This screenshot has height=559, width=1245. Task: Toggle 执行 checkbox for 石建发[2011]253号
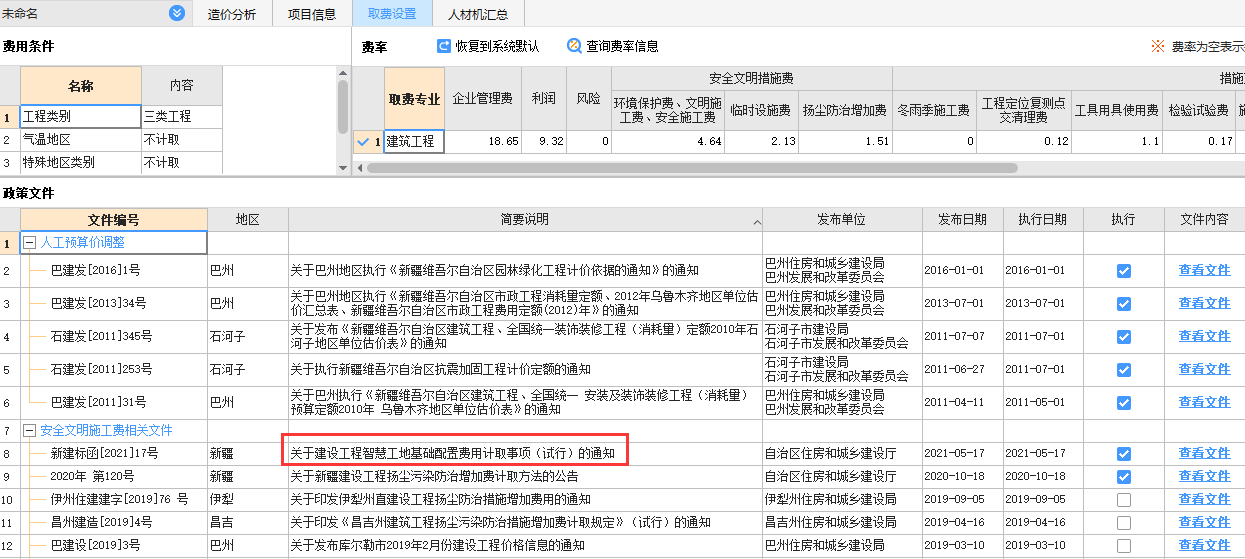pyautogui.click(x=1124, y=369)
